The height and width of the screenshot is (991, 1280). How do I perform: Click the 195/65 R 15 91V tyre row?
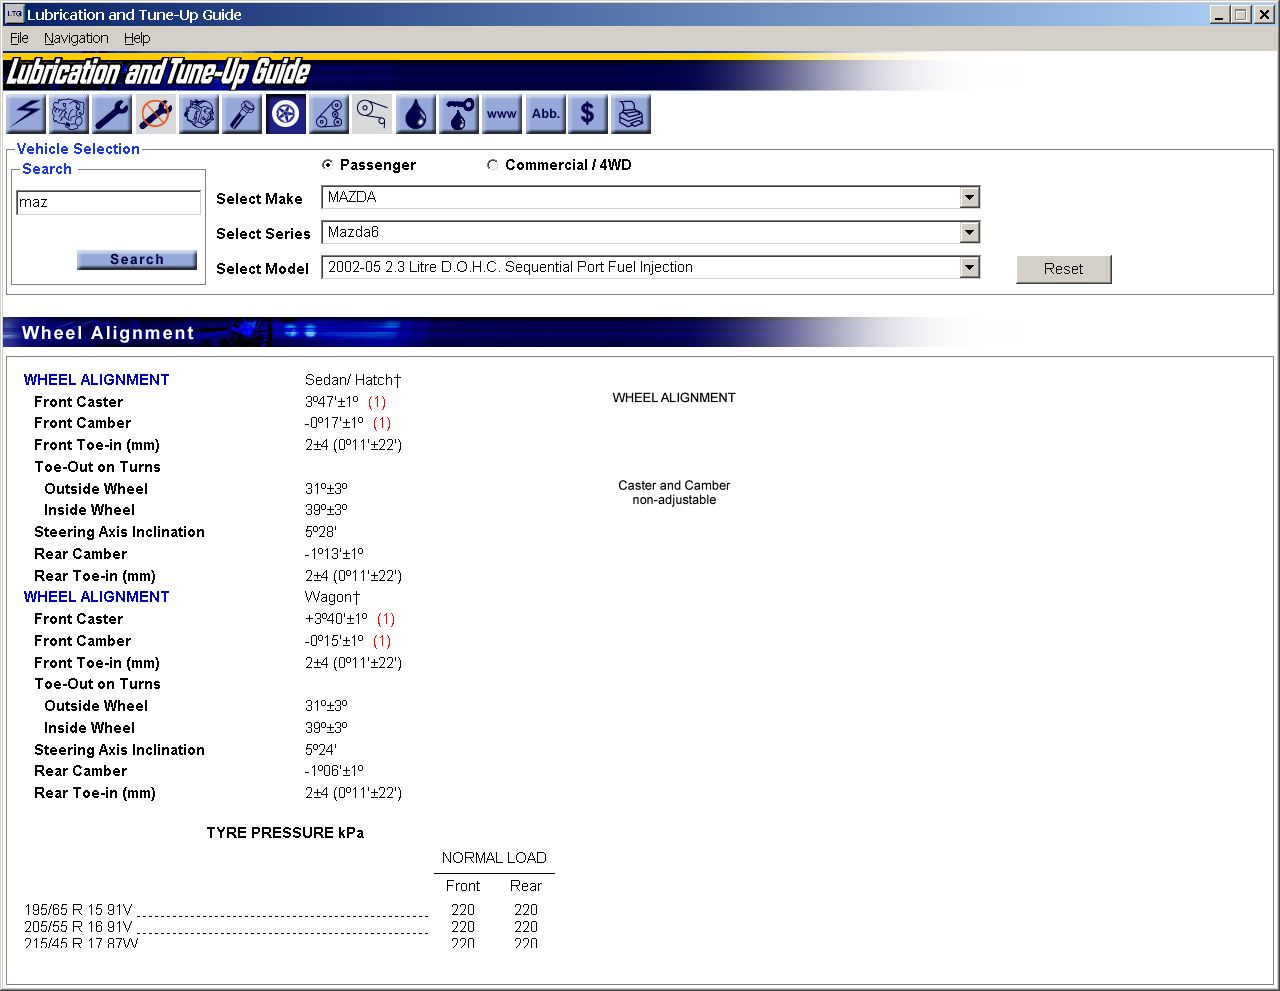tap(281, 910)
